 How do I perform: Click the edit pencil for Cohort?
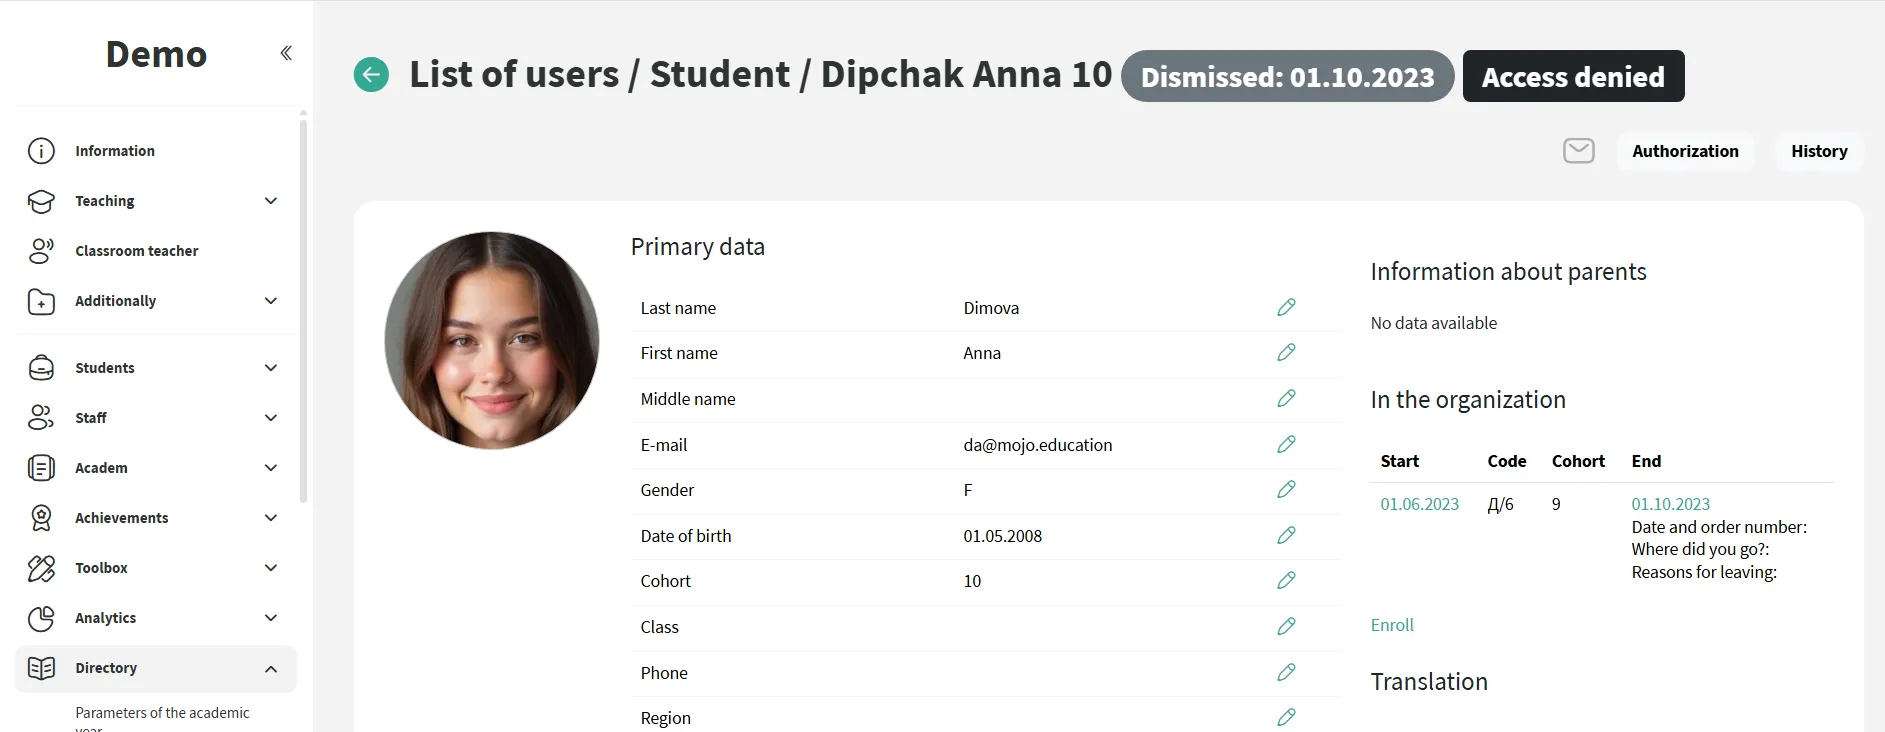tap(1286, 580)
